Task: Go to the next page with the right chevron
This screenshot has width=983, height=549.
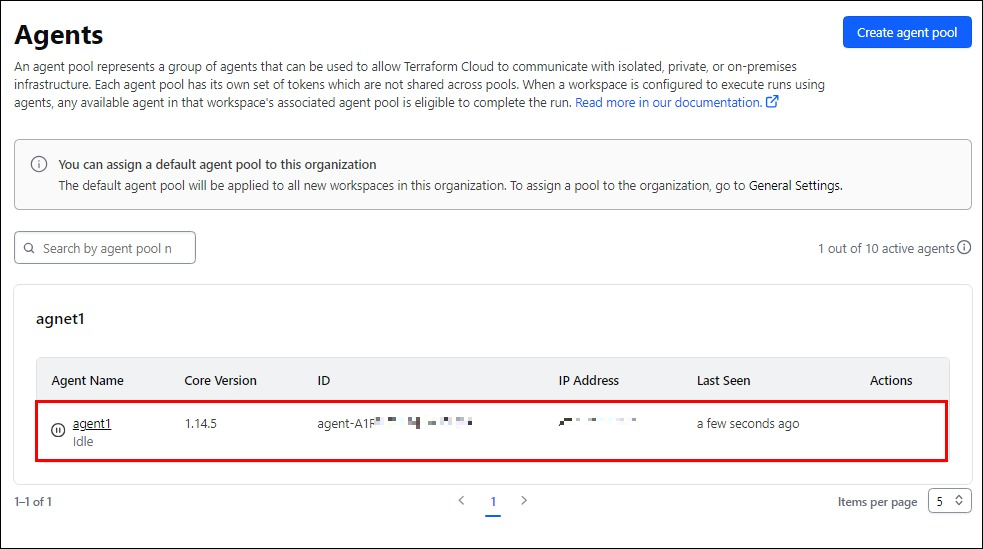Action: (x=524, y=500)
